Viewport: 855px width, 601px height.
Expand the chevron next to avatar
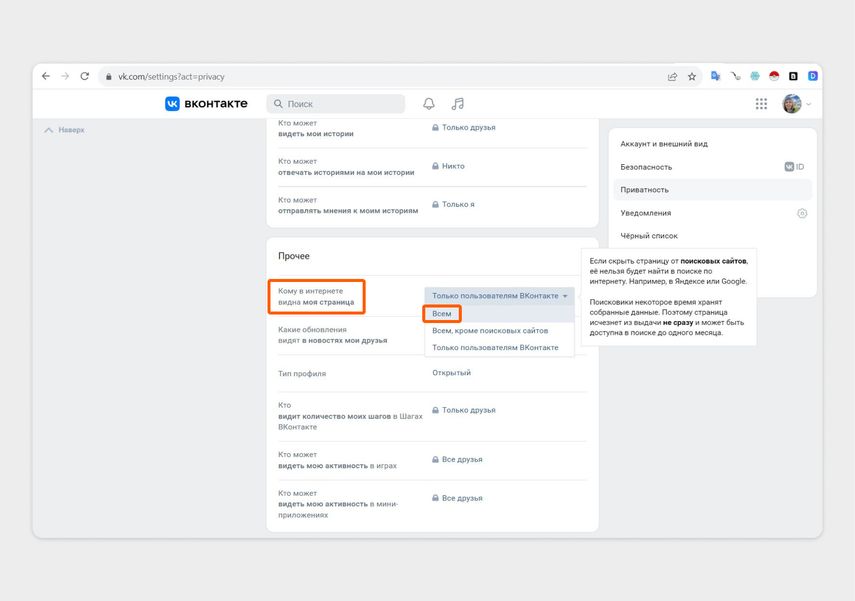point(809,104)
